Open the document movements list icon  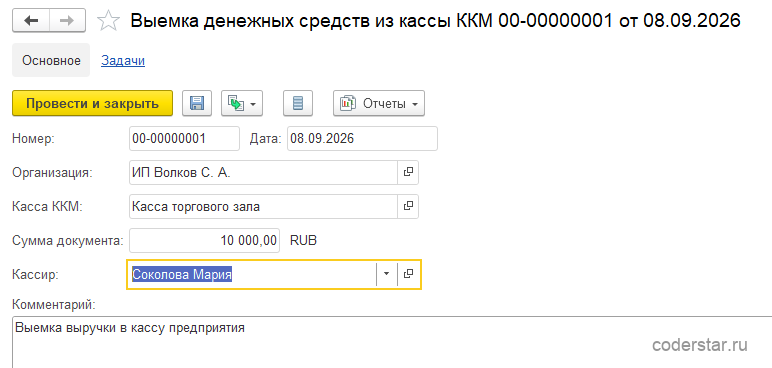(298, 103)
